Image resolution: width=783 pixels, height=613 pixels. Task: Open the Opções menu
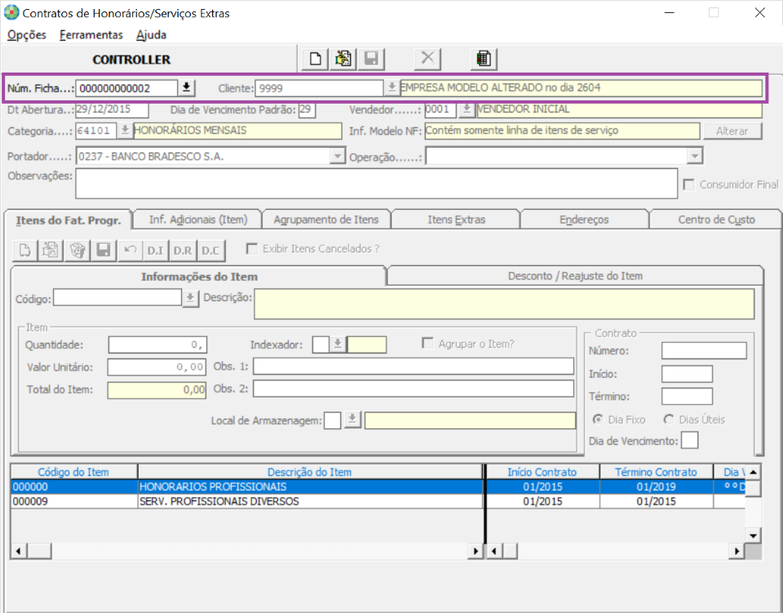(26, 35)
